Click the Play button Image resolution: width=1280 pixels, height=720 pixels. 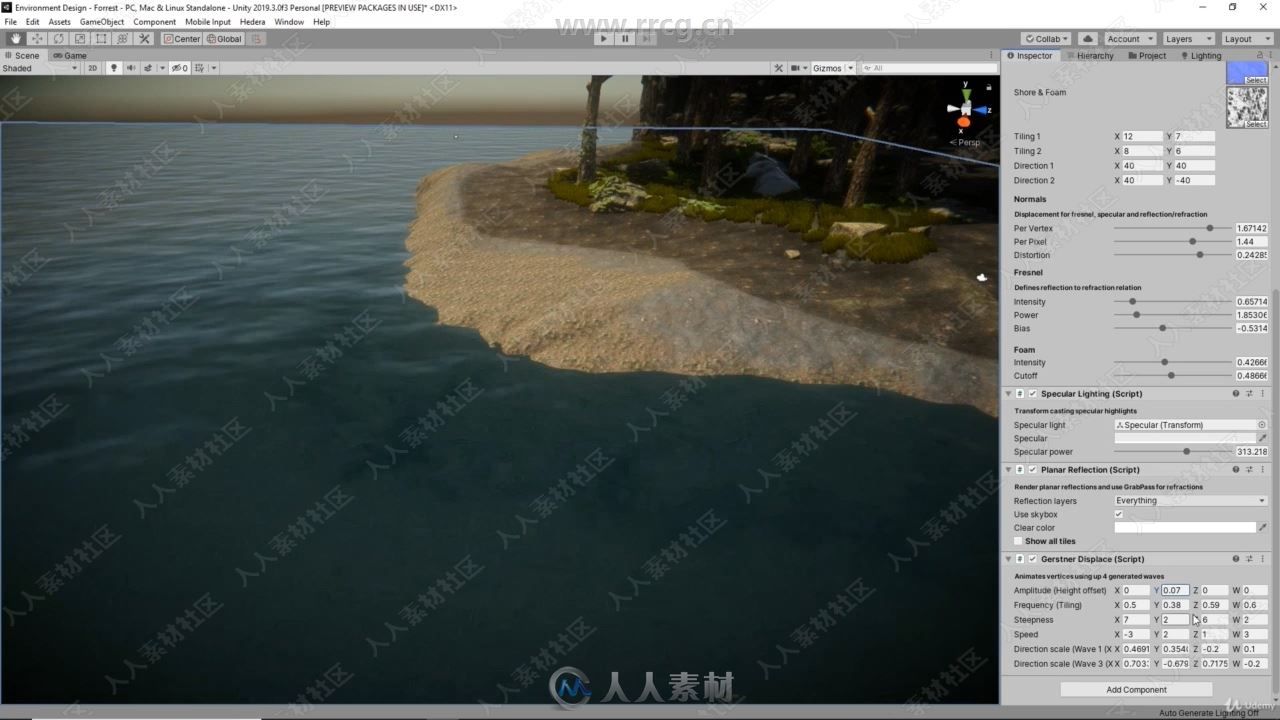(602, 39)
